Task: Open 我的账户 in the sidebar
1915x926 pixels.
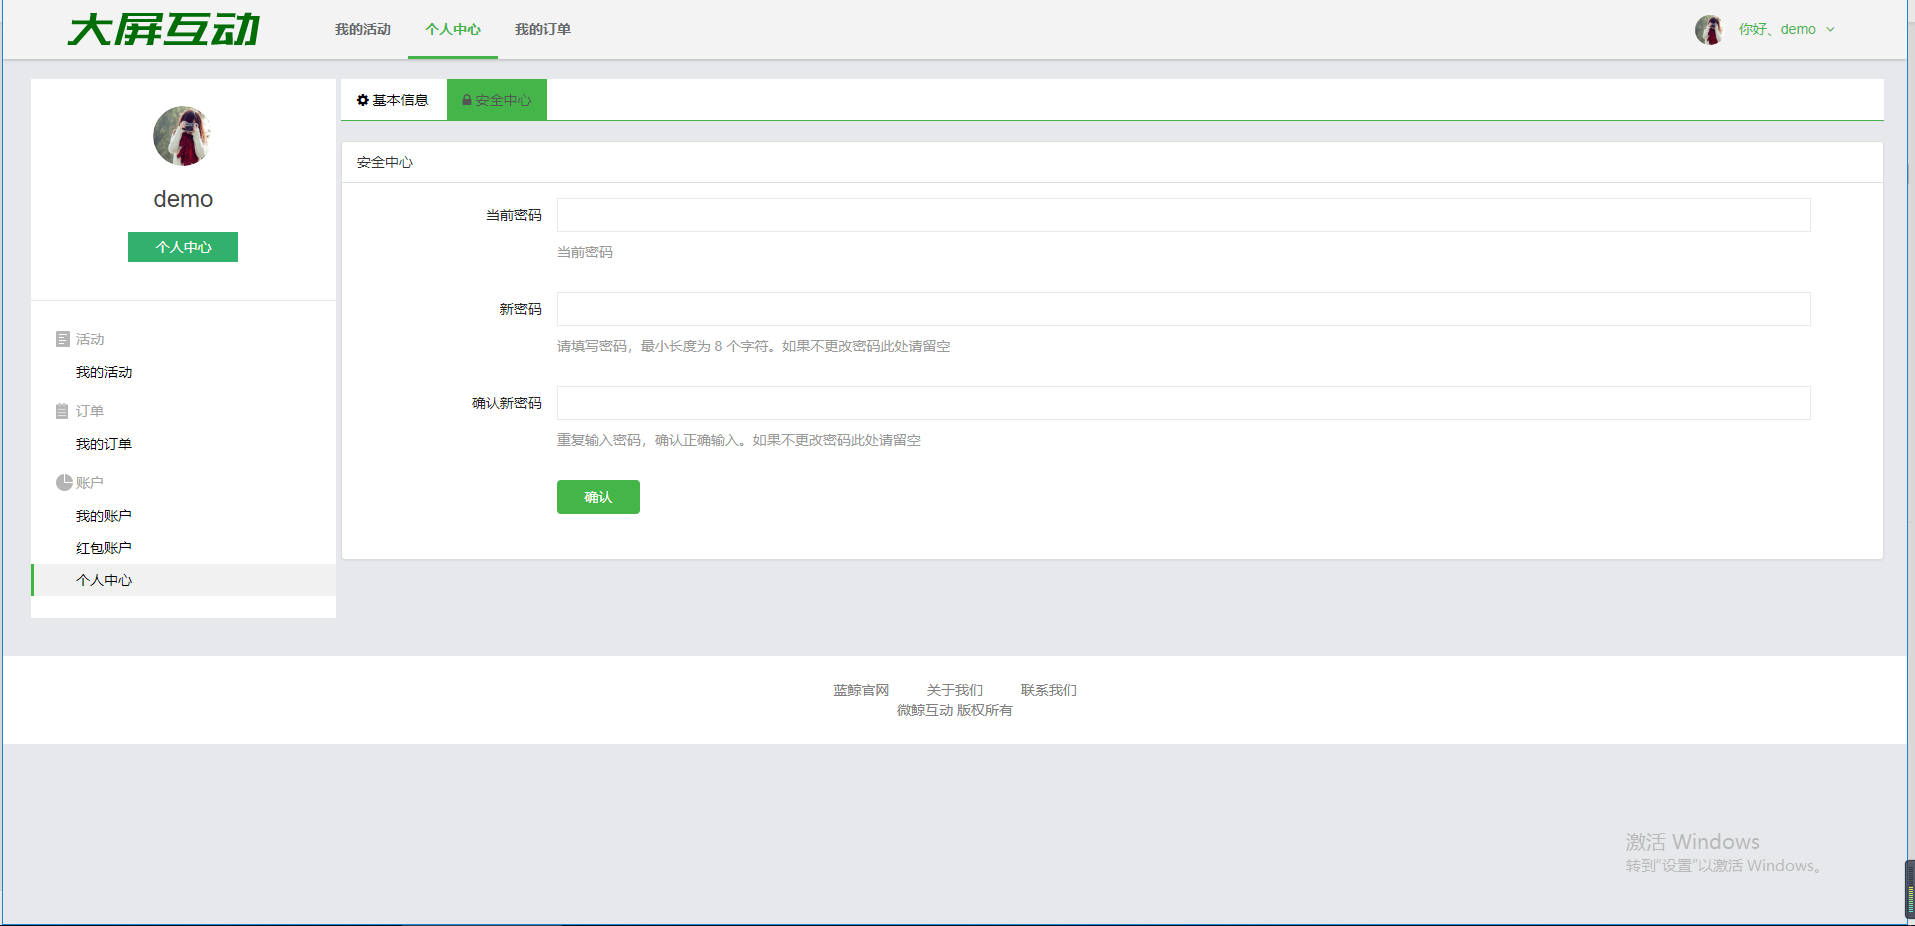Action: pos(104,516)
